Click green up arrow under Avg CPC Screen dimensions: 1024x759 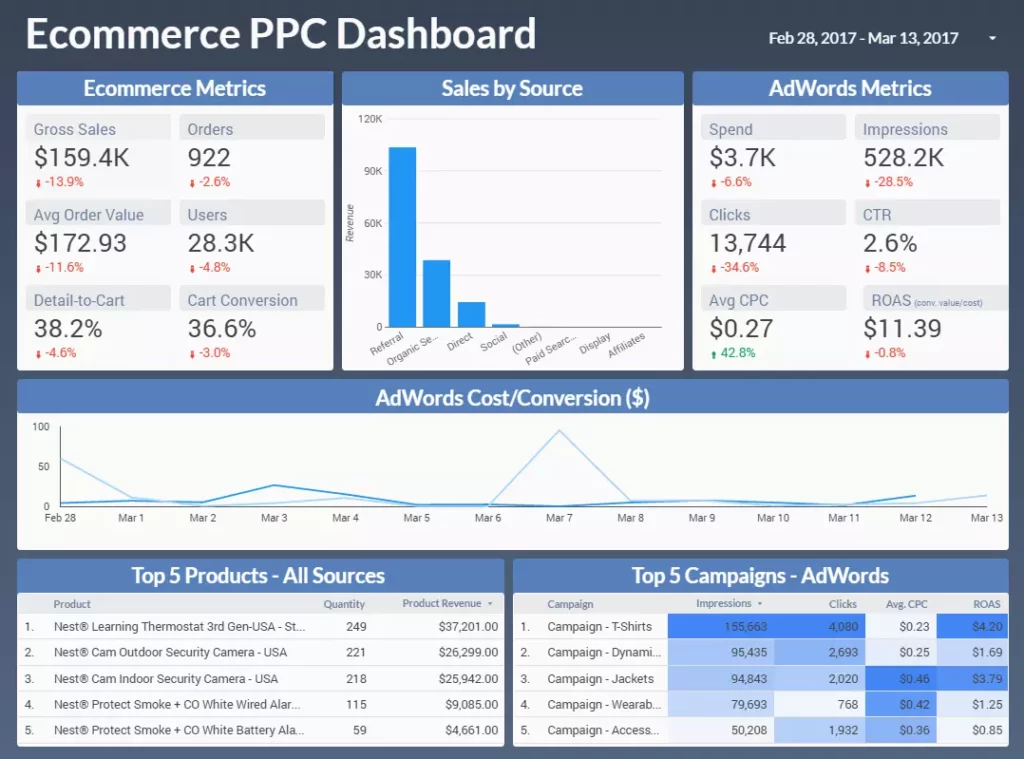[x=713, y=353]
